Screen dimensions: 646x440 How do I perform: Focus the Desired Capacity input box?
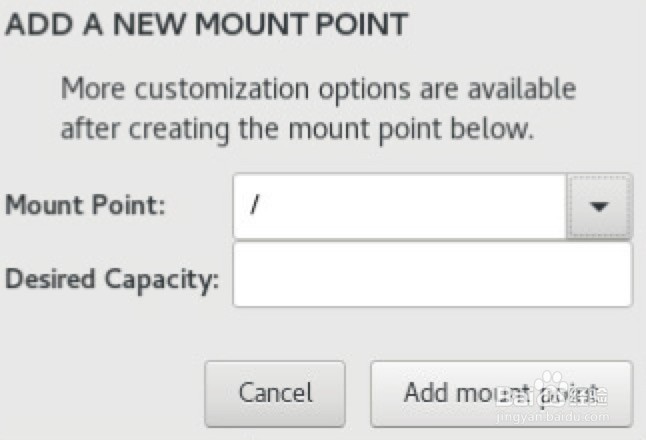(x=432, y=275)
